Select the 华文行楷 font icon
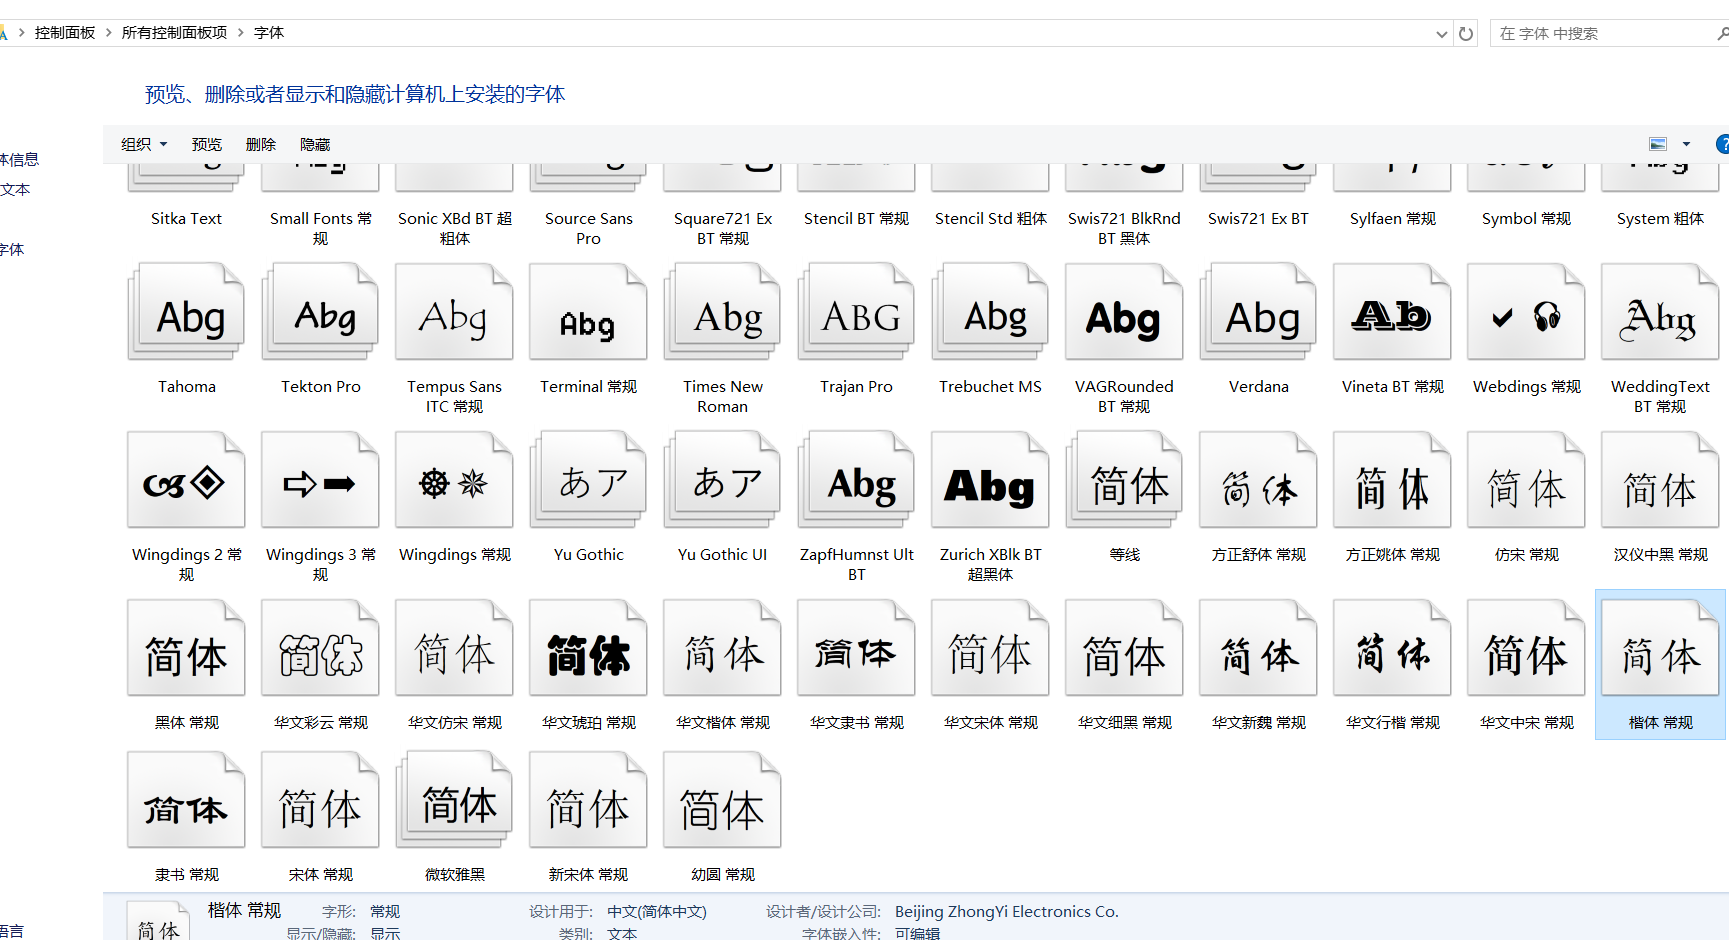 [1392, 648]
